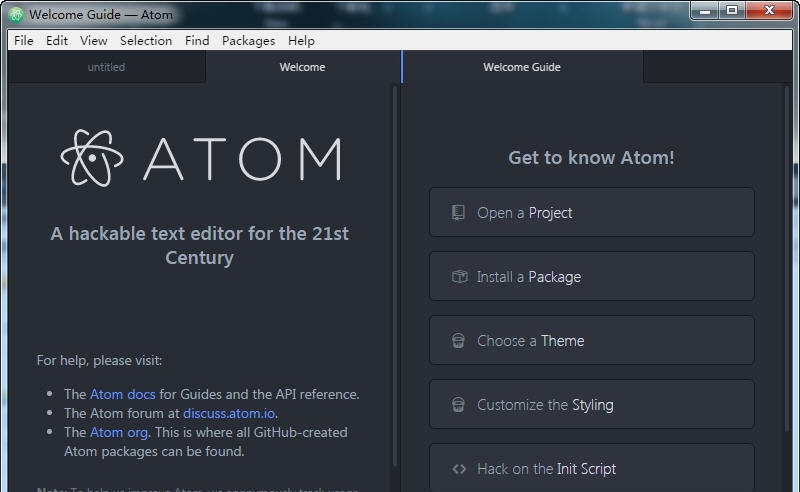Open the Edit menu
Screen dimensions: 800x492
(x=57, y=40)
